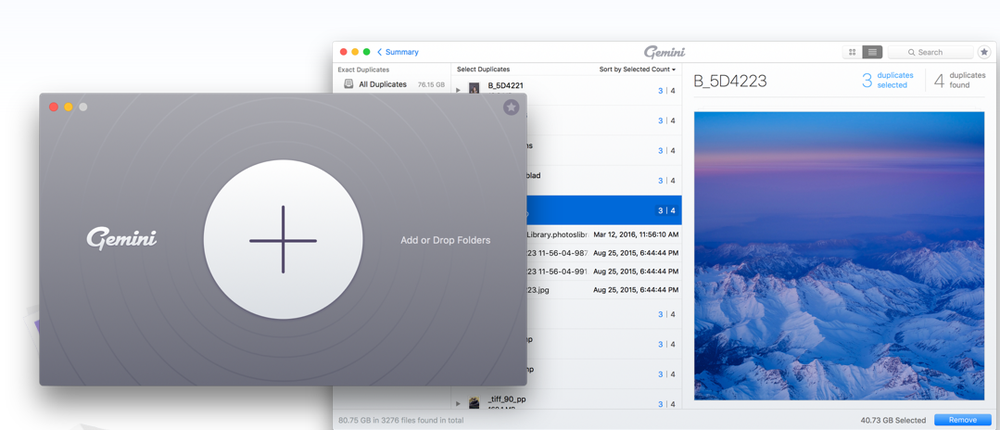The height and width of the screenshot is (430, 1000).
Task: Click the 'Select Duplicates' column heading
Action: point(483,70)
